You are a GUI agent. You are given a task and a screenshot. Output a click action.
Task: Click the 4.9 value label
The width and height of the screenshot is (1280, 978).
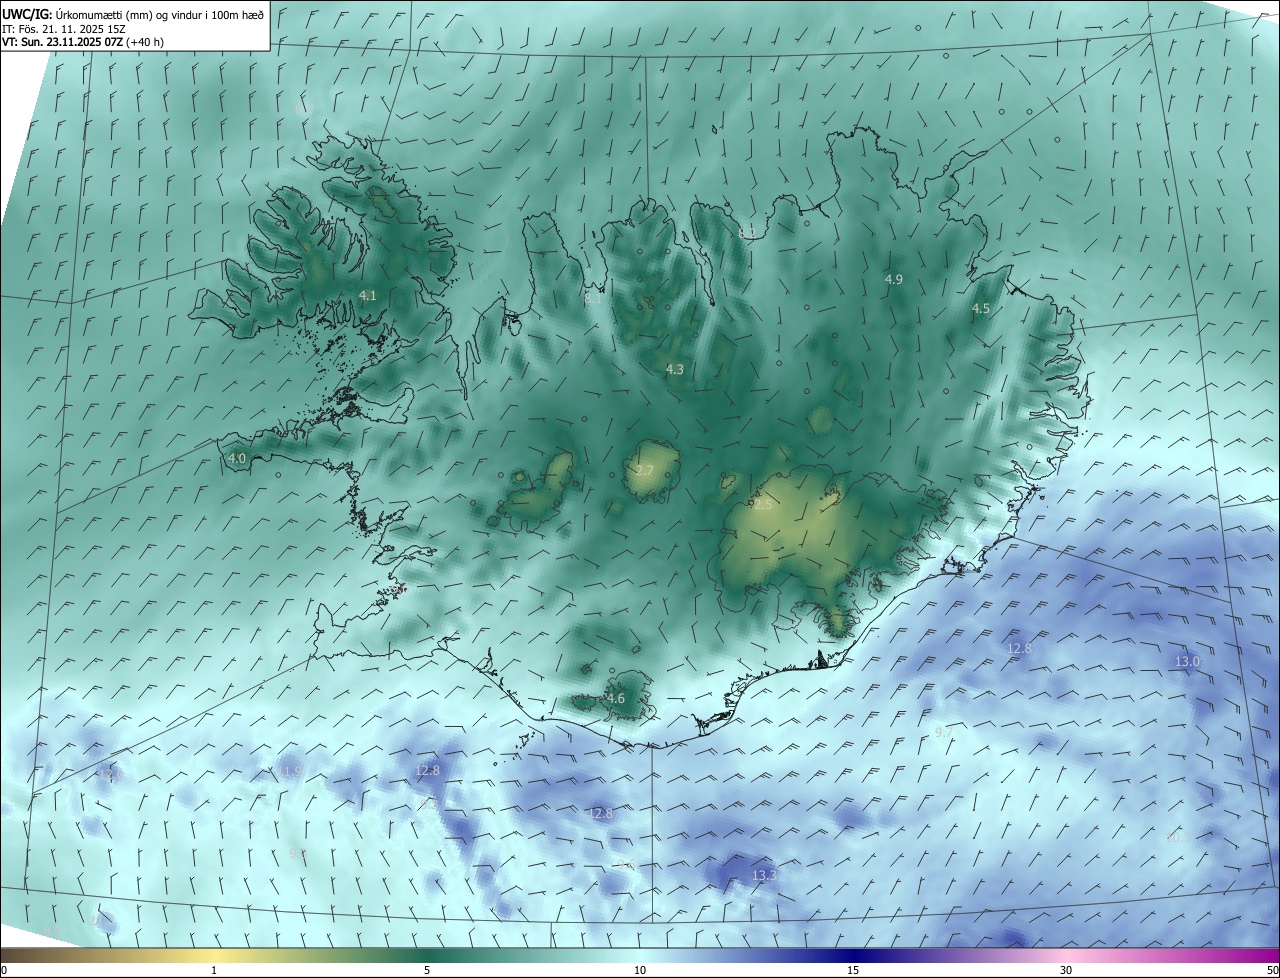click(894, 279)
